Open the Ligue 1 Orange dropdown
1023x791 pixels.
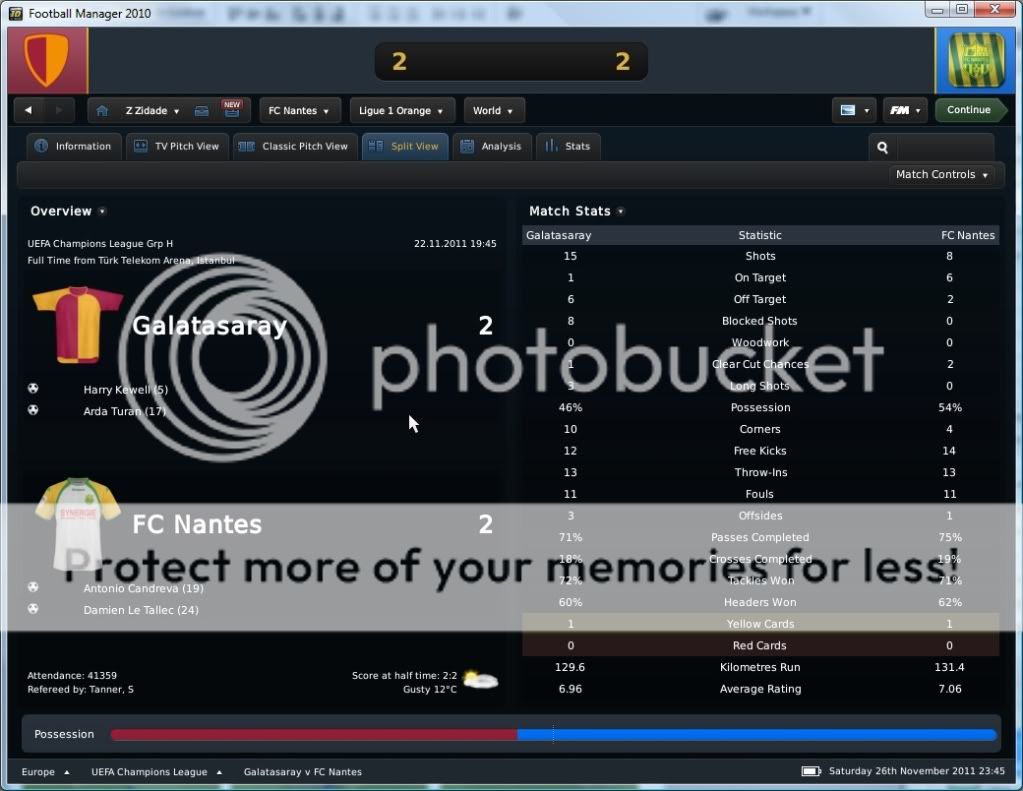pos(402,111)
